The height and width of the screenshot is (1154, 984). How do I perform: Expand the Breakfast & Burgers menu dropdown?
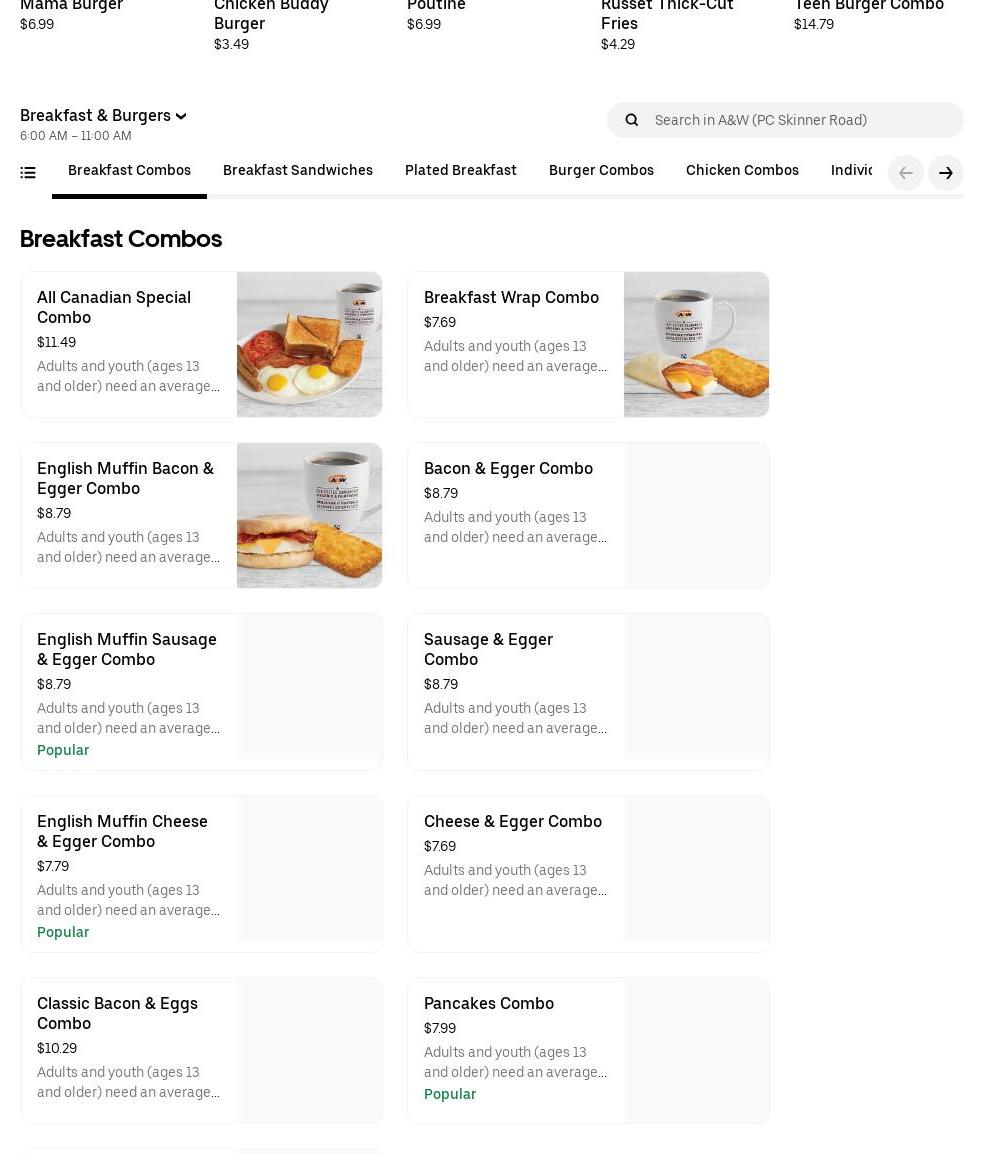pos(103,116)
